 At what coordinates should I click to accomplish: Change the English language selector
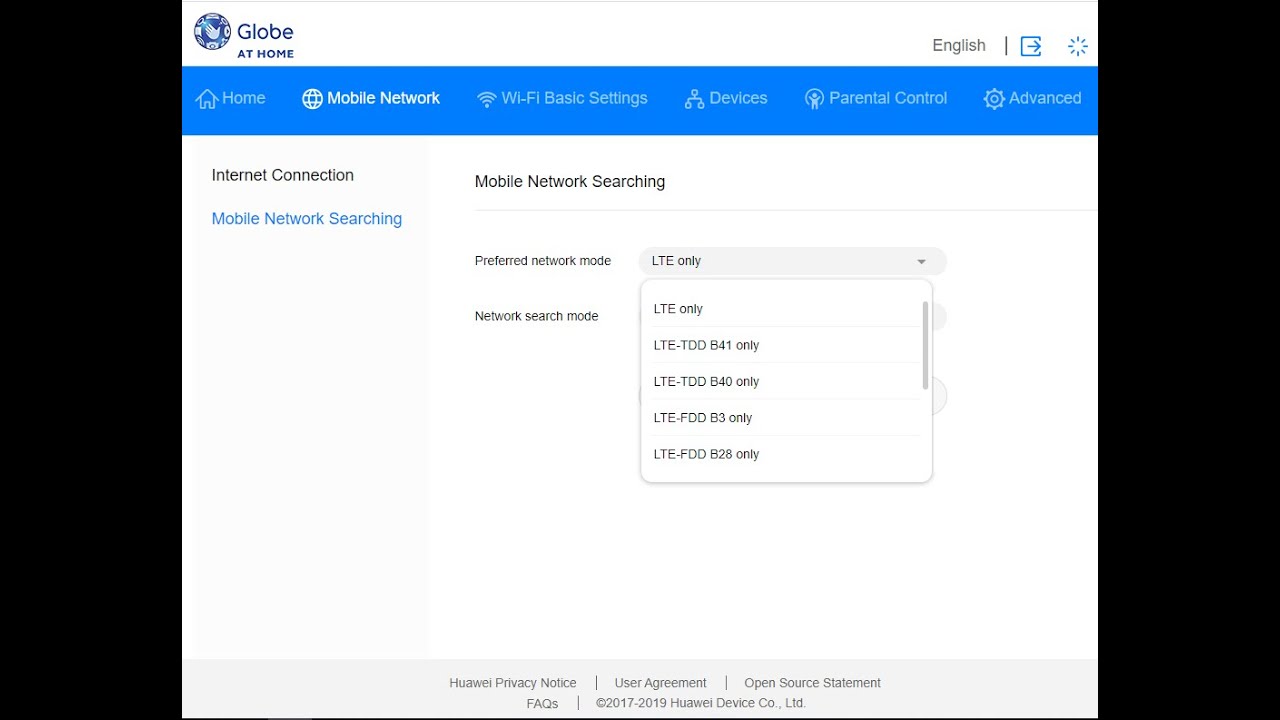pos(959,46)
